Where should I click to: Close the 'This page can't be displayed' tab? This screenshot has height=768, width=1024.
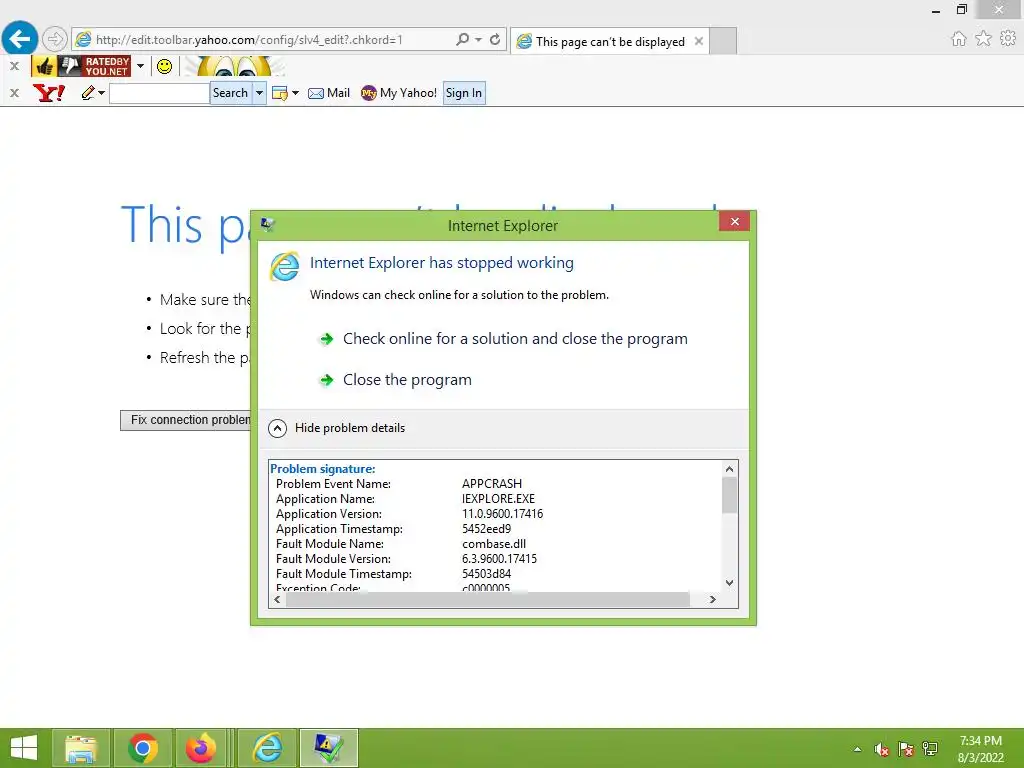[699, 41]
